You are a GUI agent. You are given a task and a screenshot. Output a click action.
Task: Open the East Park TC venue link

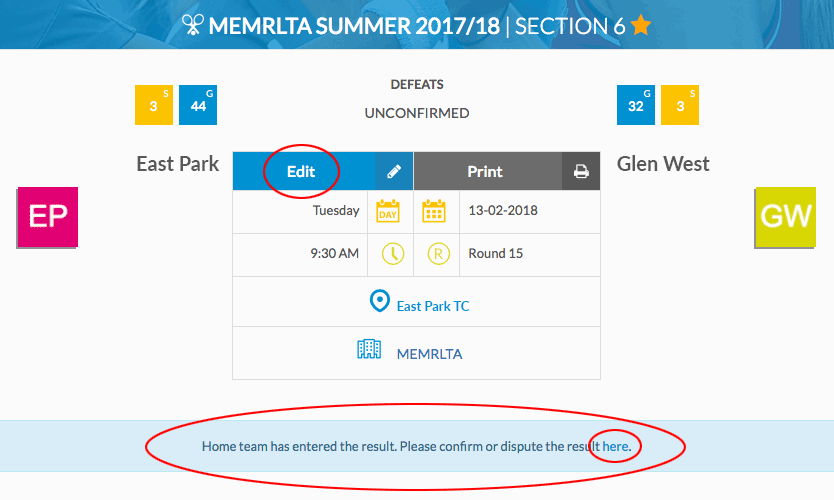[433, 306]
